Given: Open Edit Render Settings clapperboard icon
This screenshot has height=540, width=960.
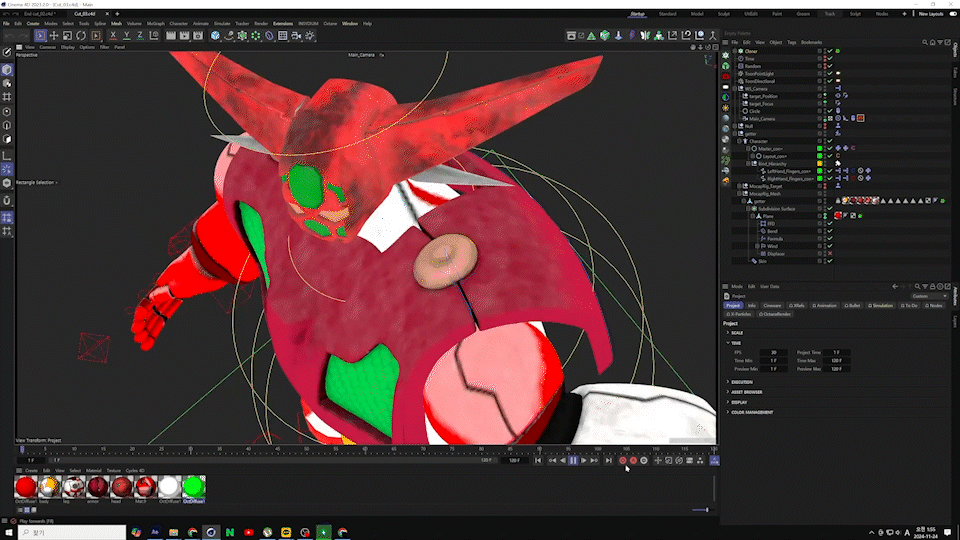Looking at the screenshot, I should point(198,36).
